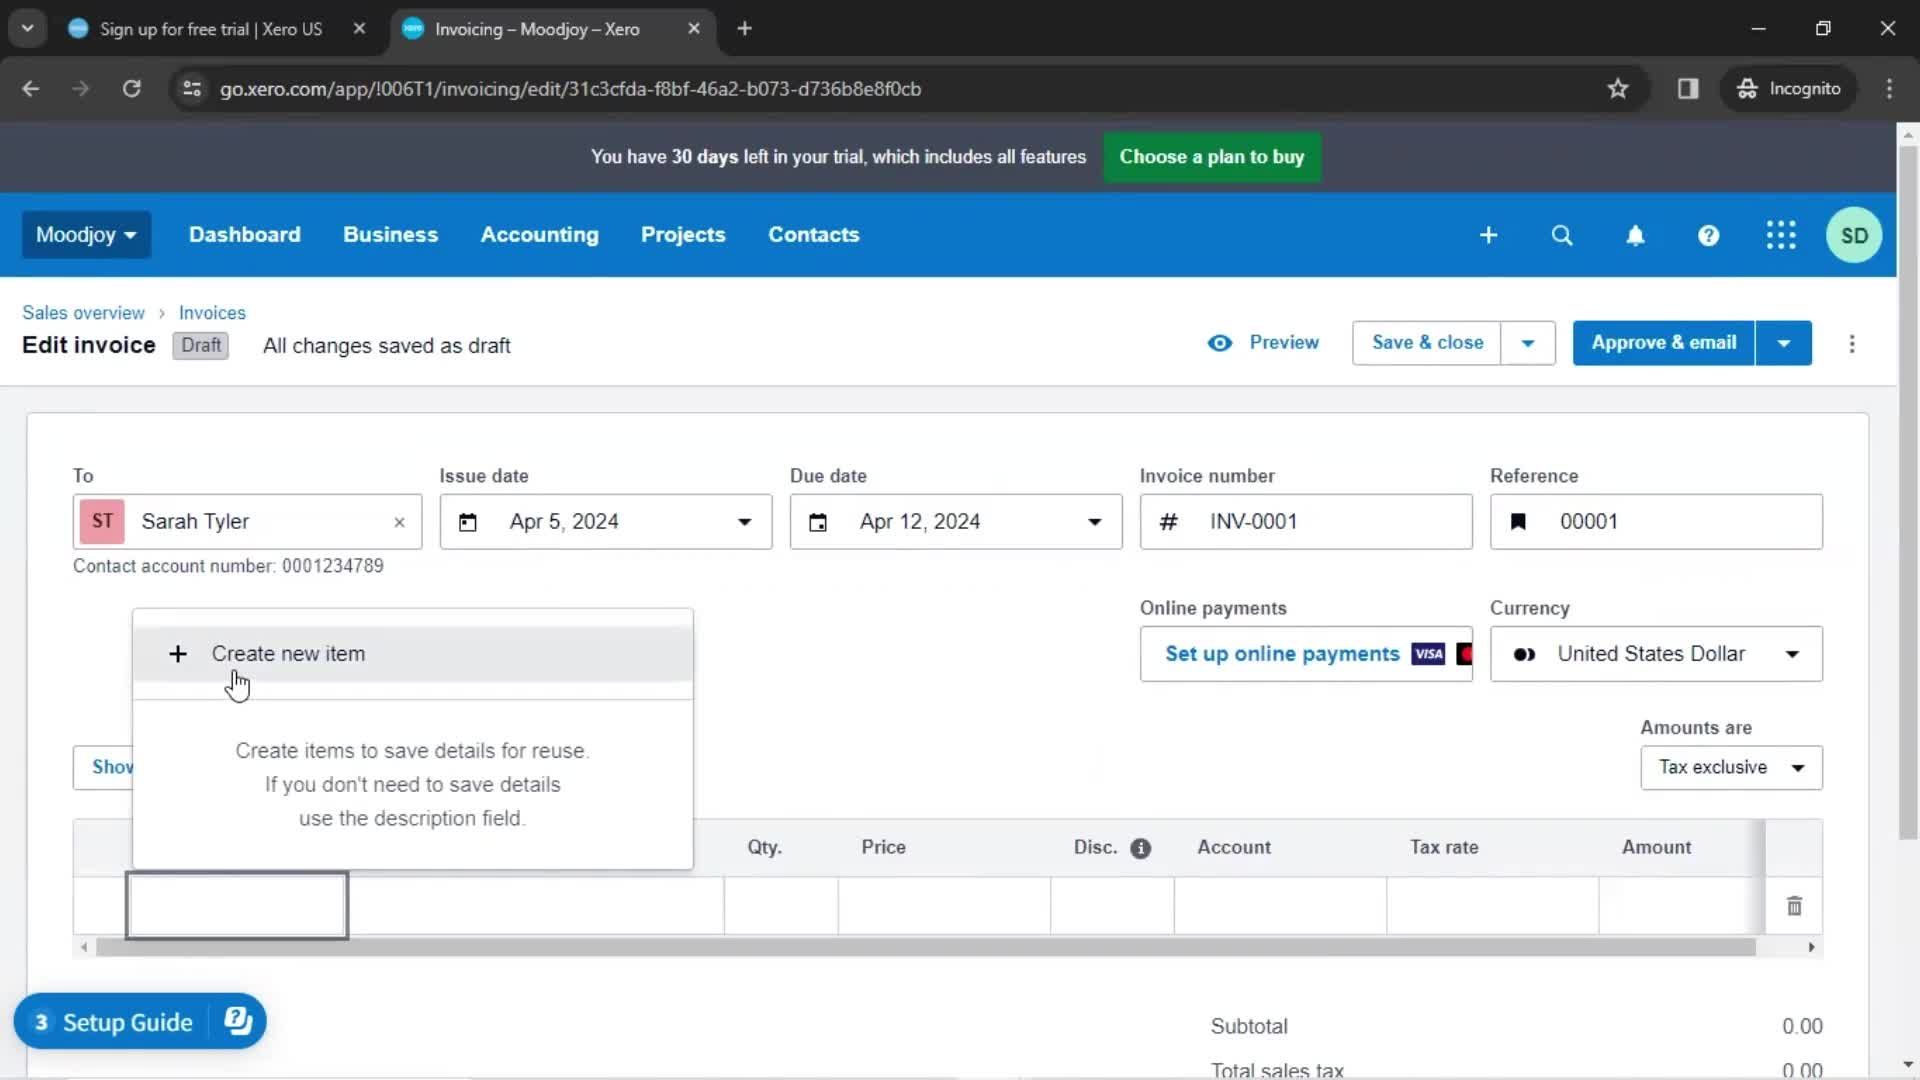Click the Incognito indicator

(x=1789, y=89)
